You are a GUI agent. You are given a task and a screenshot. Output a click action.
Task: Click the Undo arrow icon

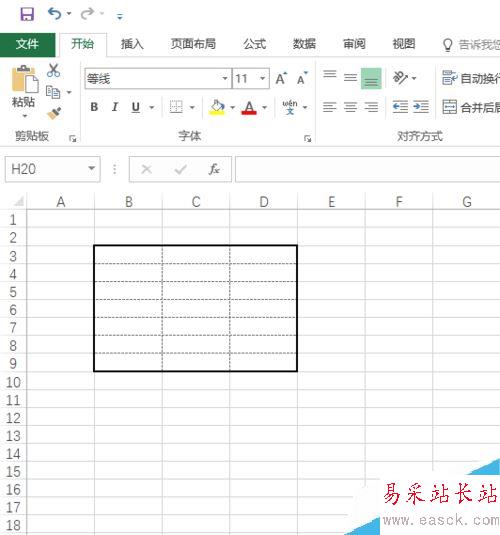pos(55,14)
